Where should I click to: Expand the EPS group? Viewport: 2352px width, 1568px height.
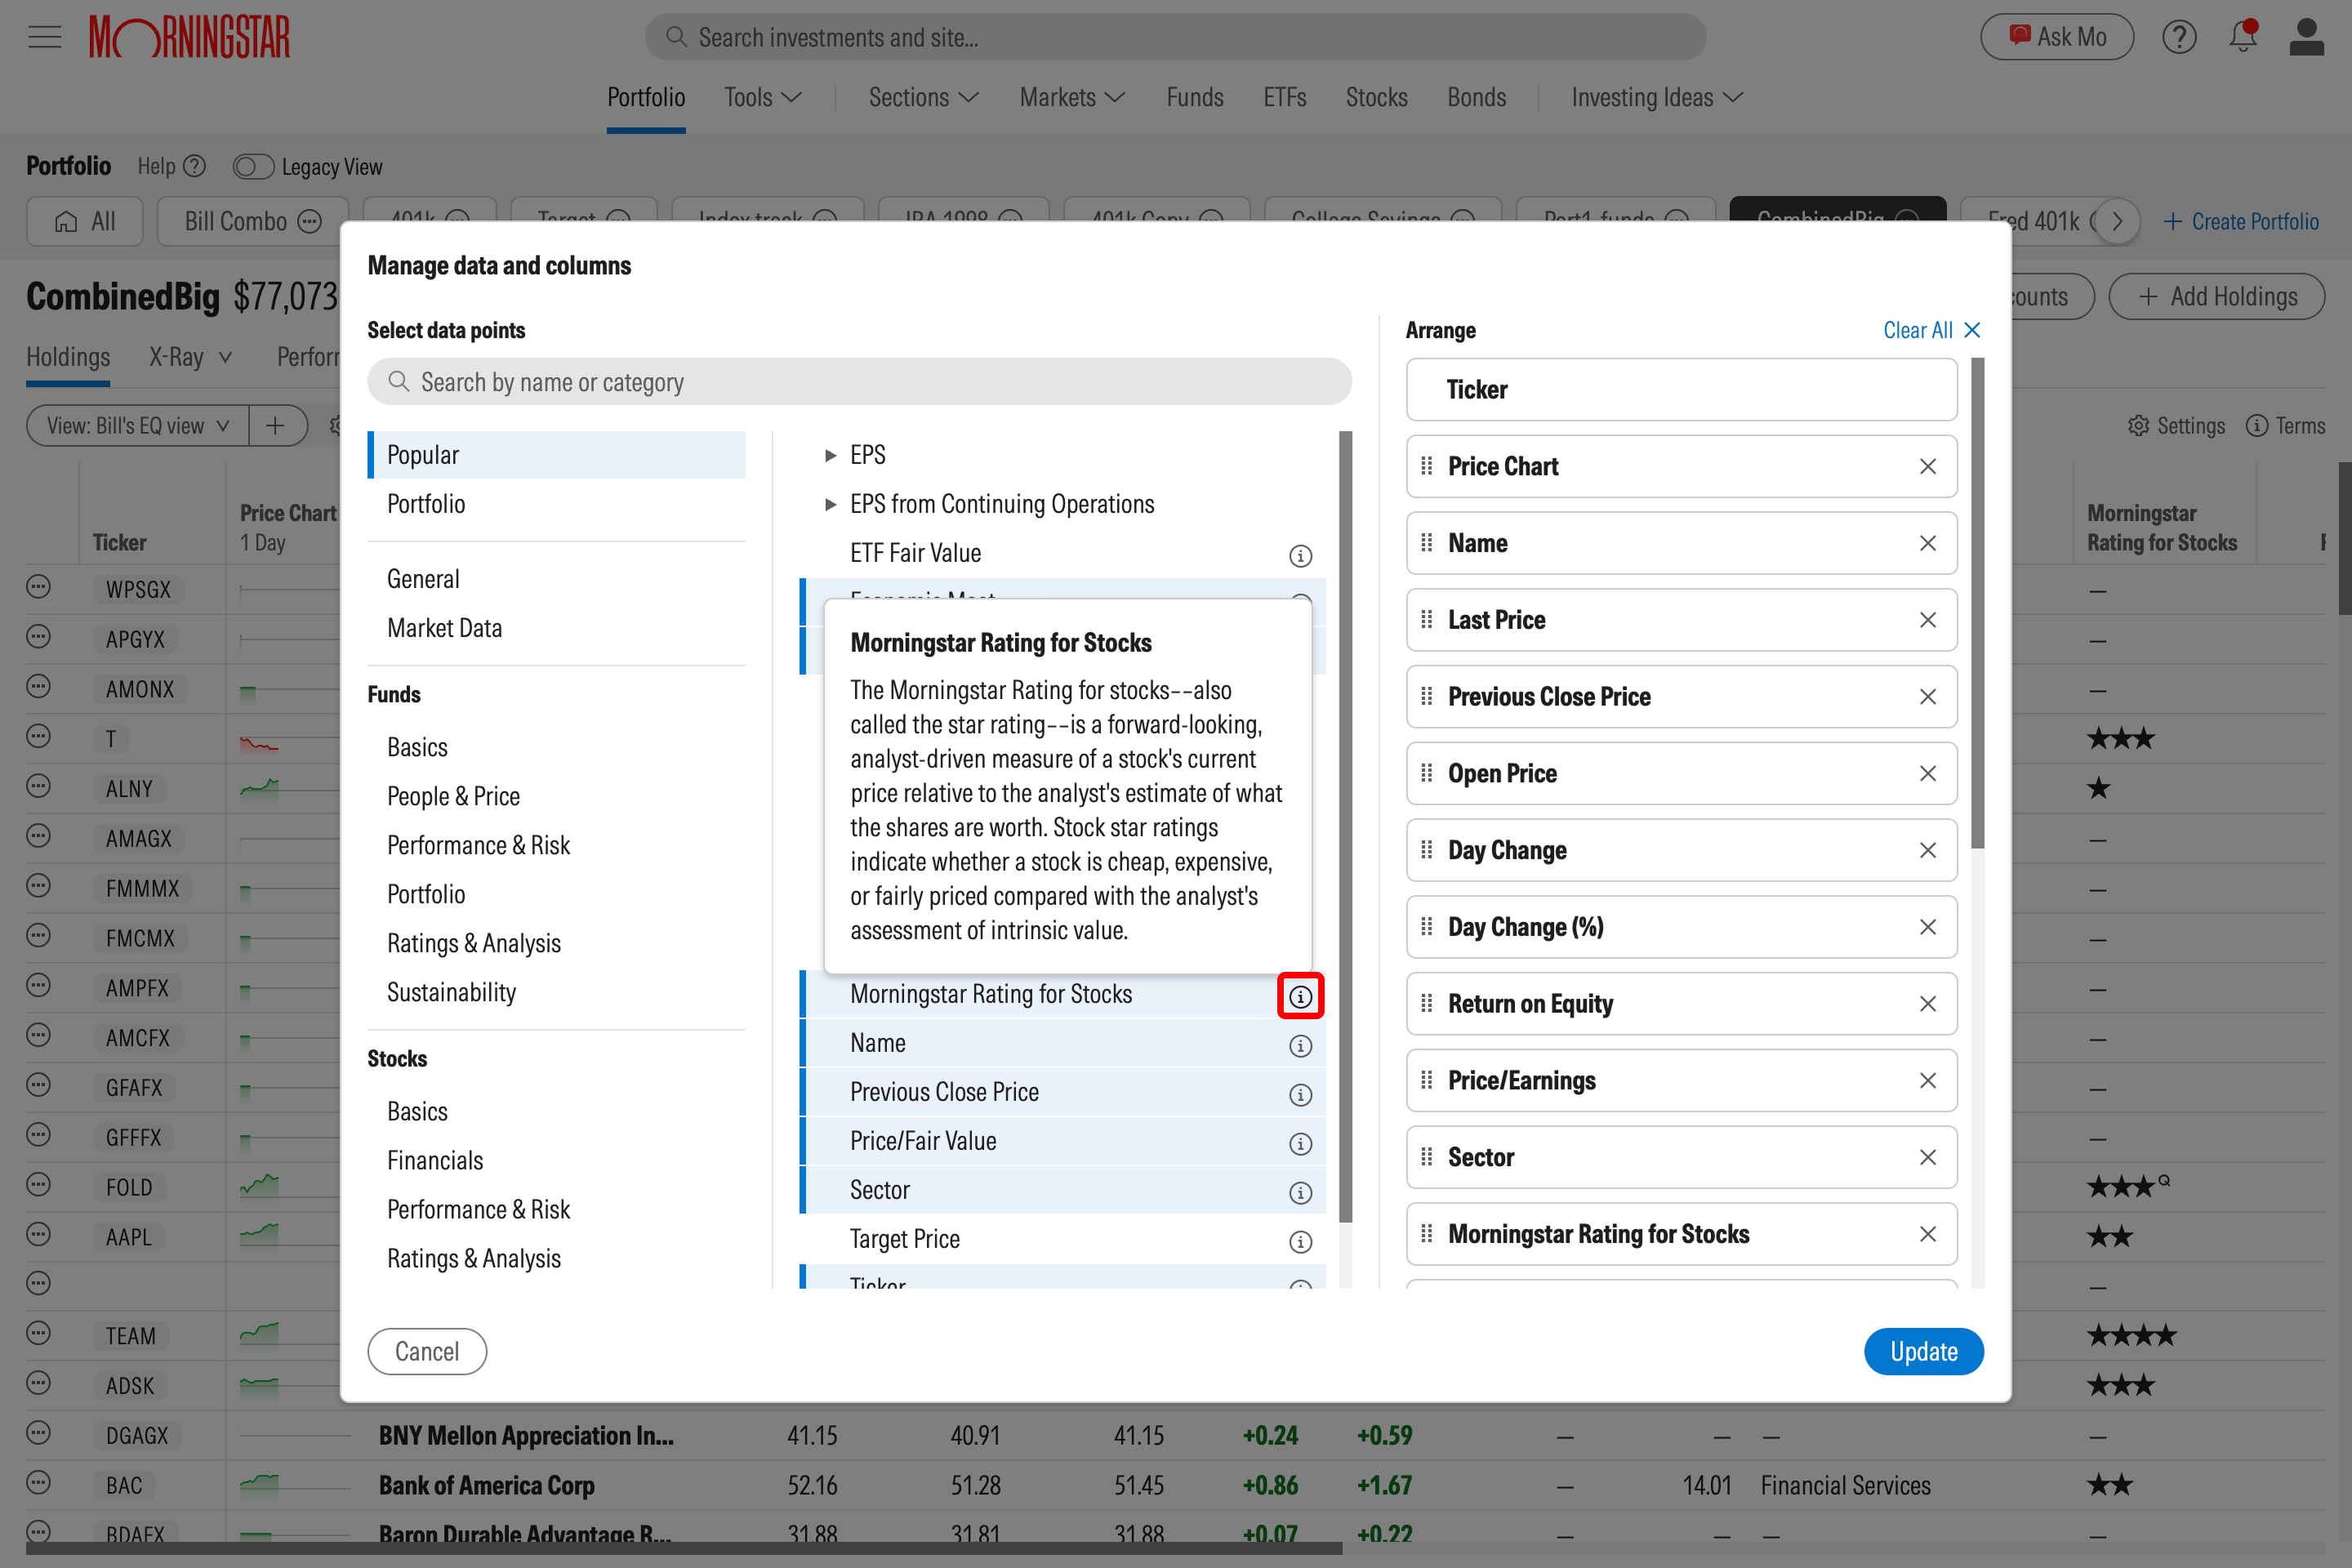point(830,455)
